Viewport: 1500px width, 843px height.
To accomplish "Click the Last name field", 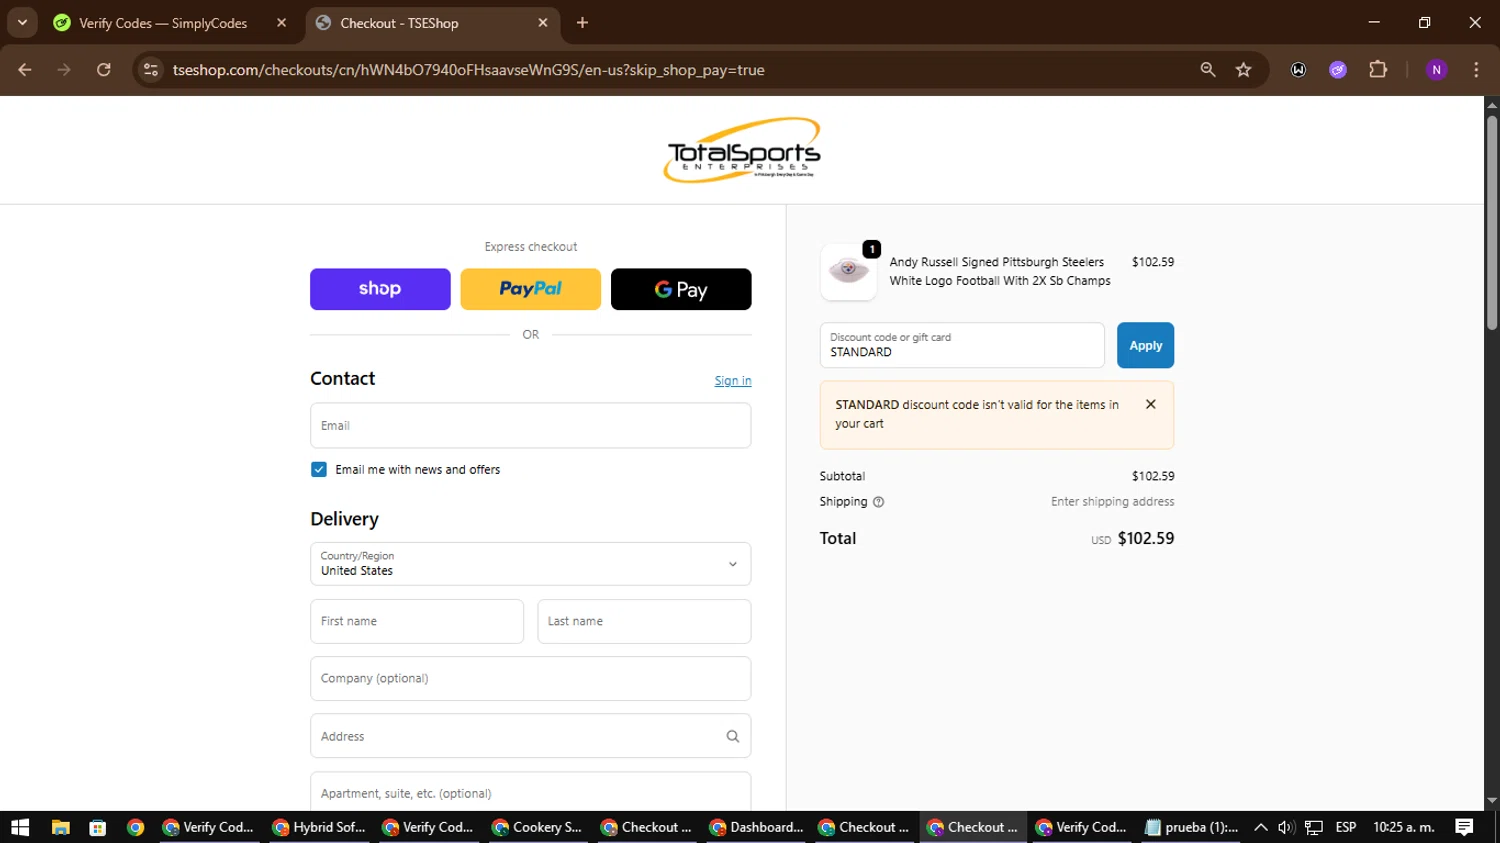I will point(644,622).
